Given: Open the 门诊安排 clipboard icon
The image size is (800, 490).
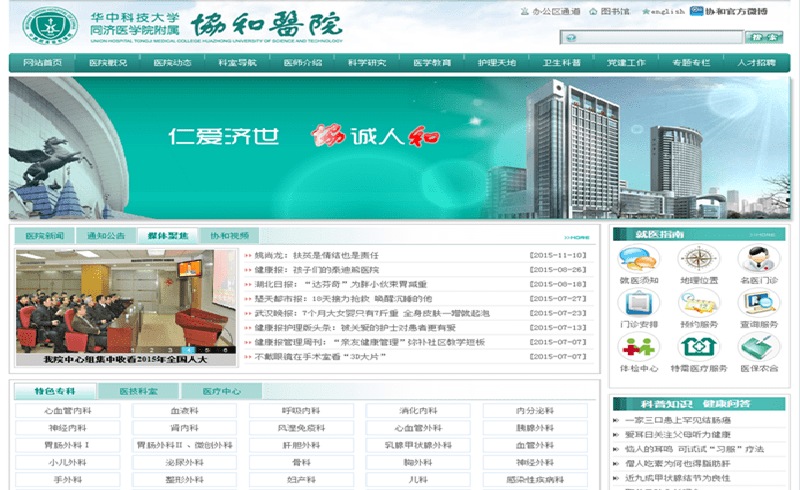Looking at the screenshot, I should coord(638,304).
